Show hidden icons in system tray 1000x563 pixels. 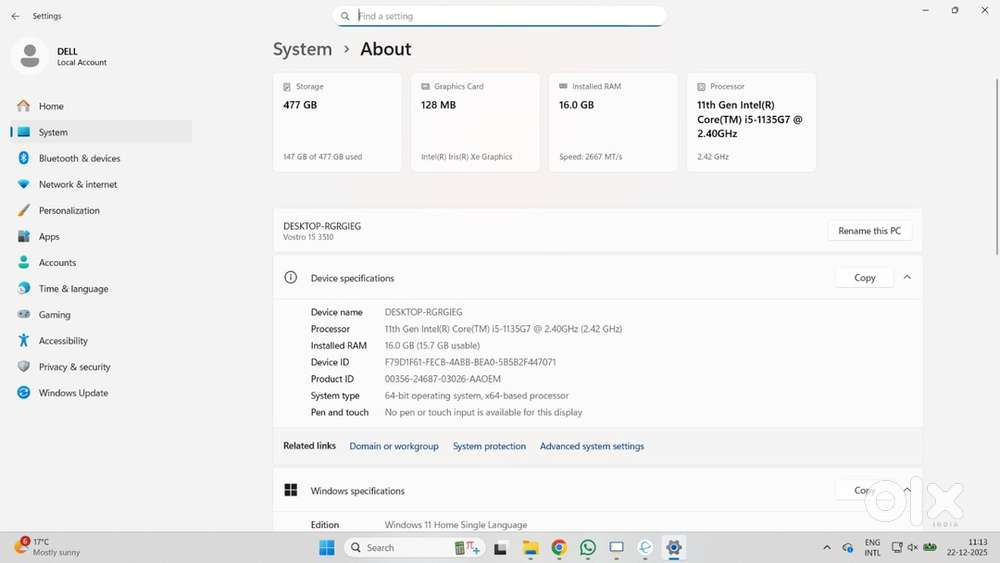826,548
